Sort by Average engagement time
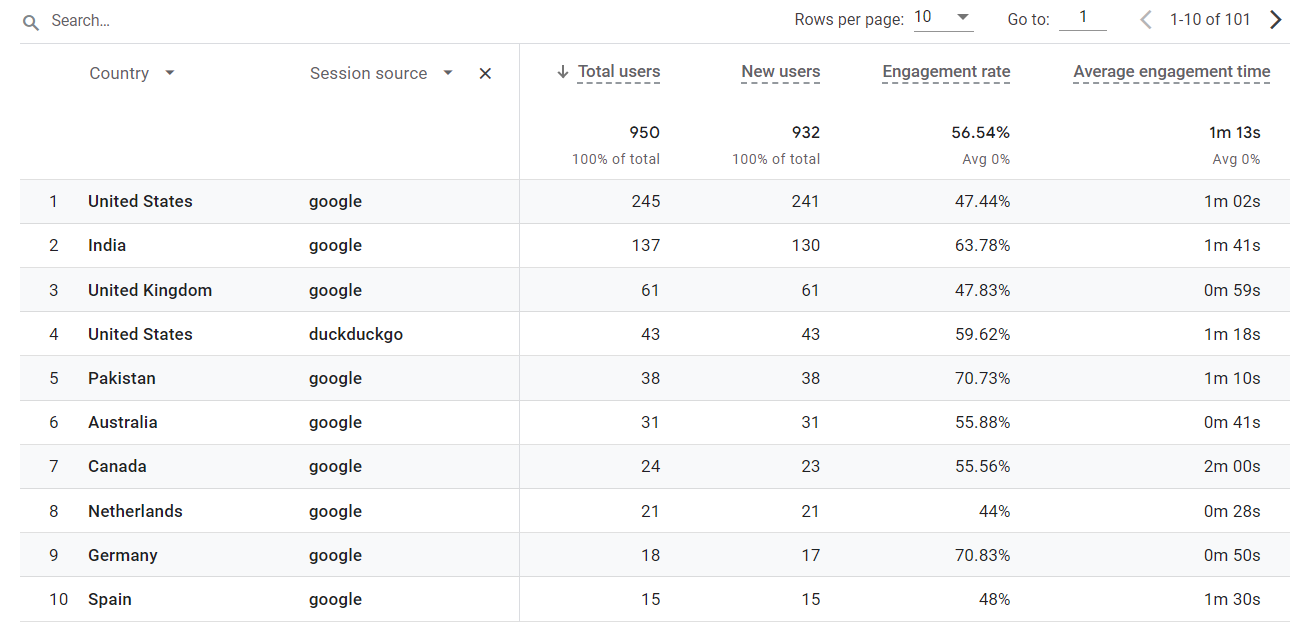Screen dimensions: 1315x631 [x=1171, y=71]
